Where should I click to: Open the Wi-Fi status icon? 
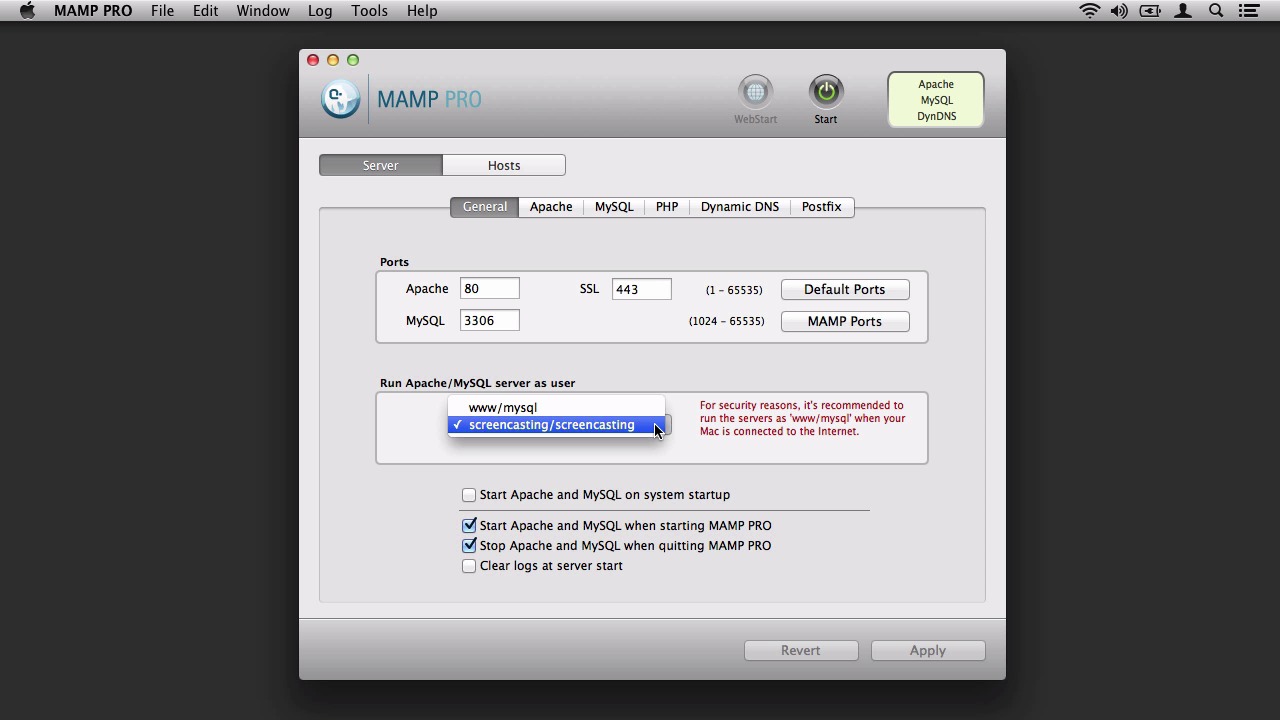tap(1090, 11)
